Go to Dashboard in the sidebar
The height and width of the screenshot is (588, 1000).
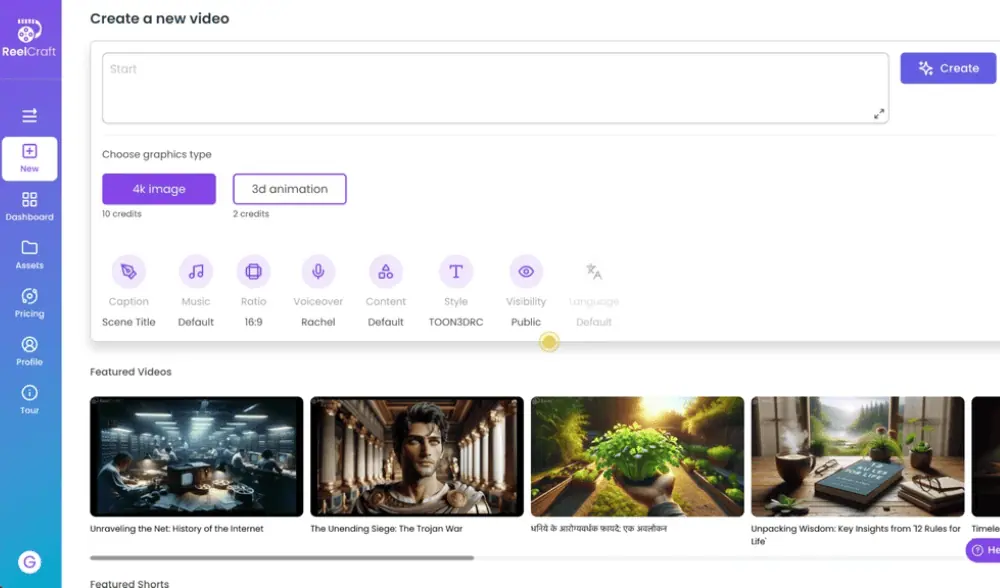tap(29, 206)
